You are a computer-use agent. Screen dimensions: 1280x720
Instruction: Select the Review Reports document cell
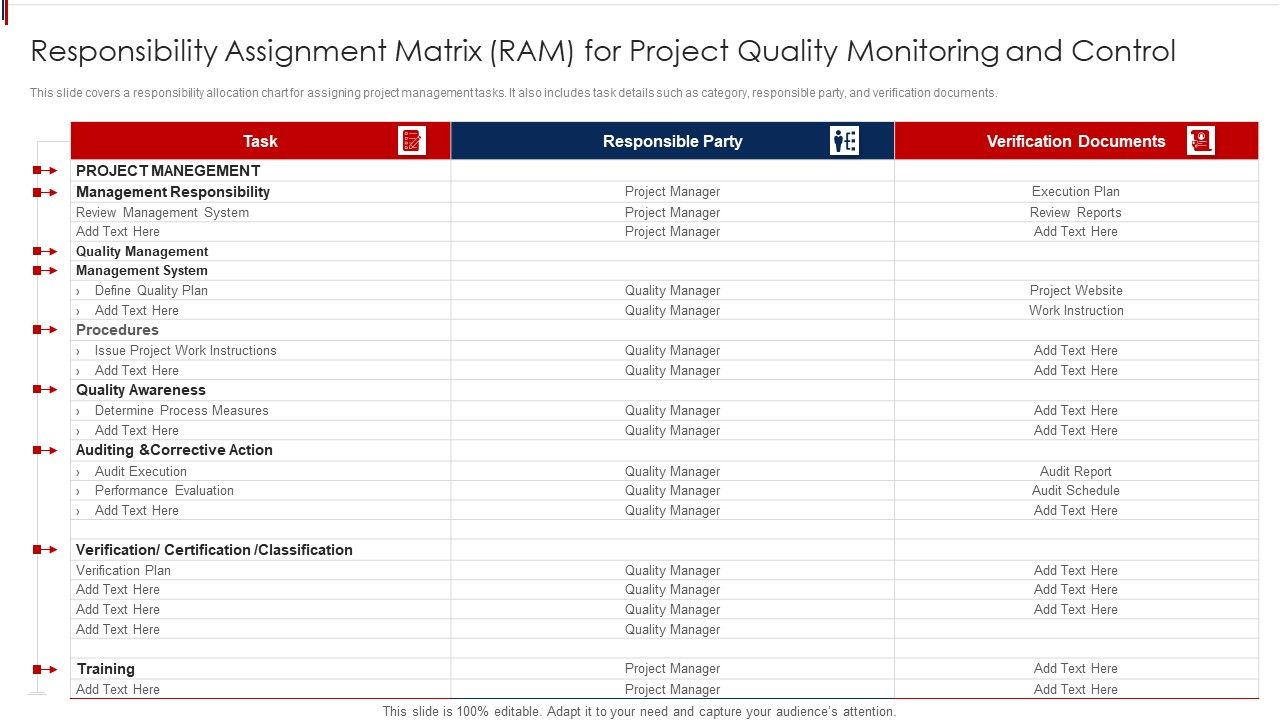[x=1076, y=212]
